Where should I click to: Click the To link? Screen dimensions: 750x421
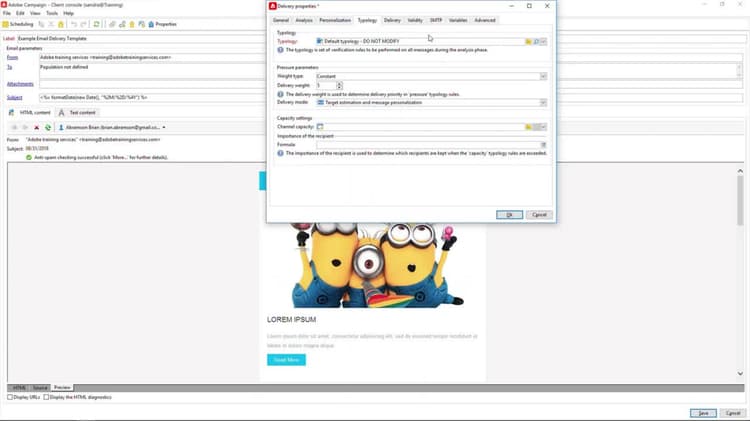pos(9,67)
